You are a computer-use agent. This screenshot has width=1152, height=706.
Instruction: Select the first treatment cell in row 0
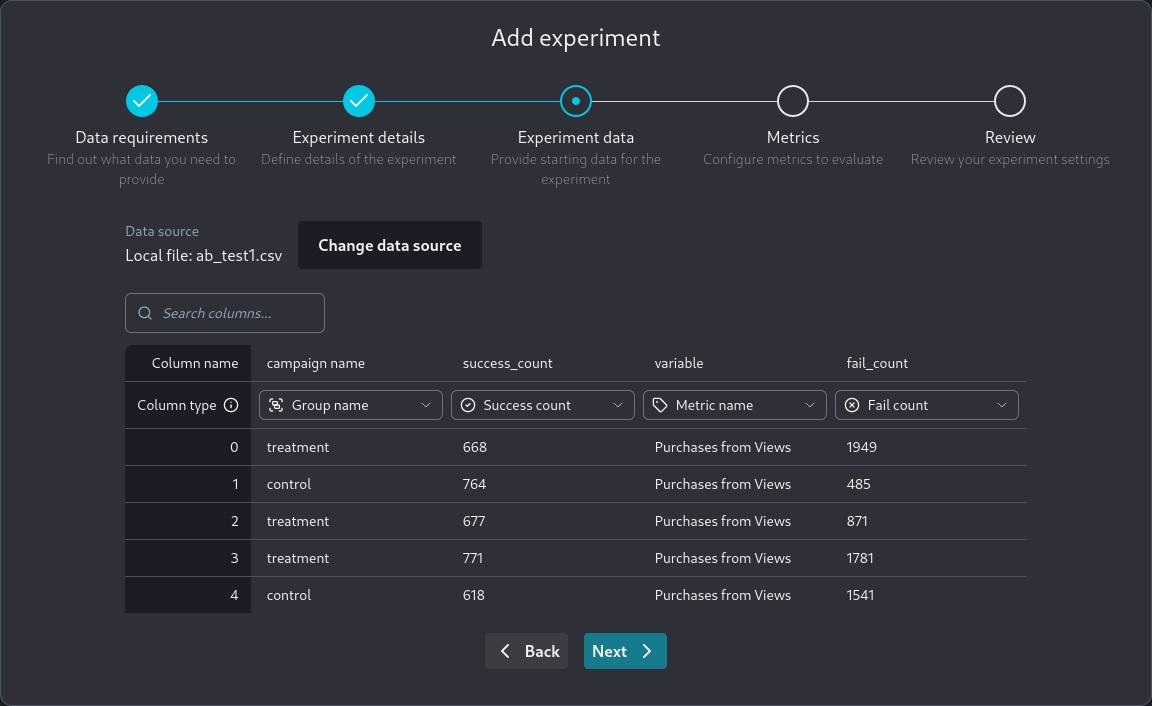point(298,447)
